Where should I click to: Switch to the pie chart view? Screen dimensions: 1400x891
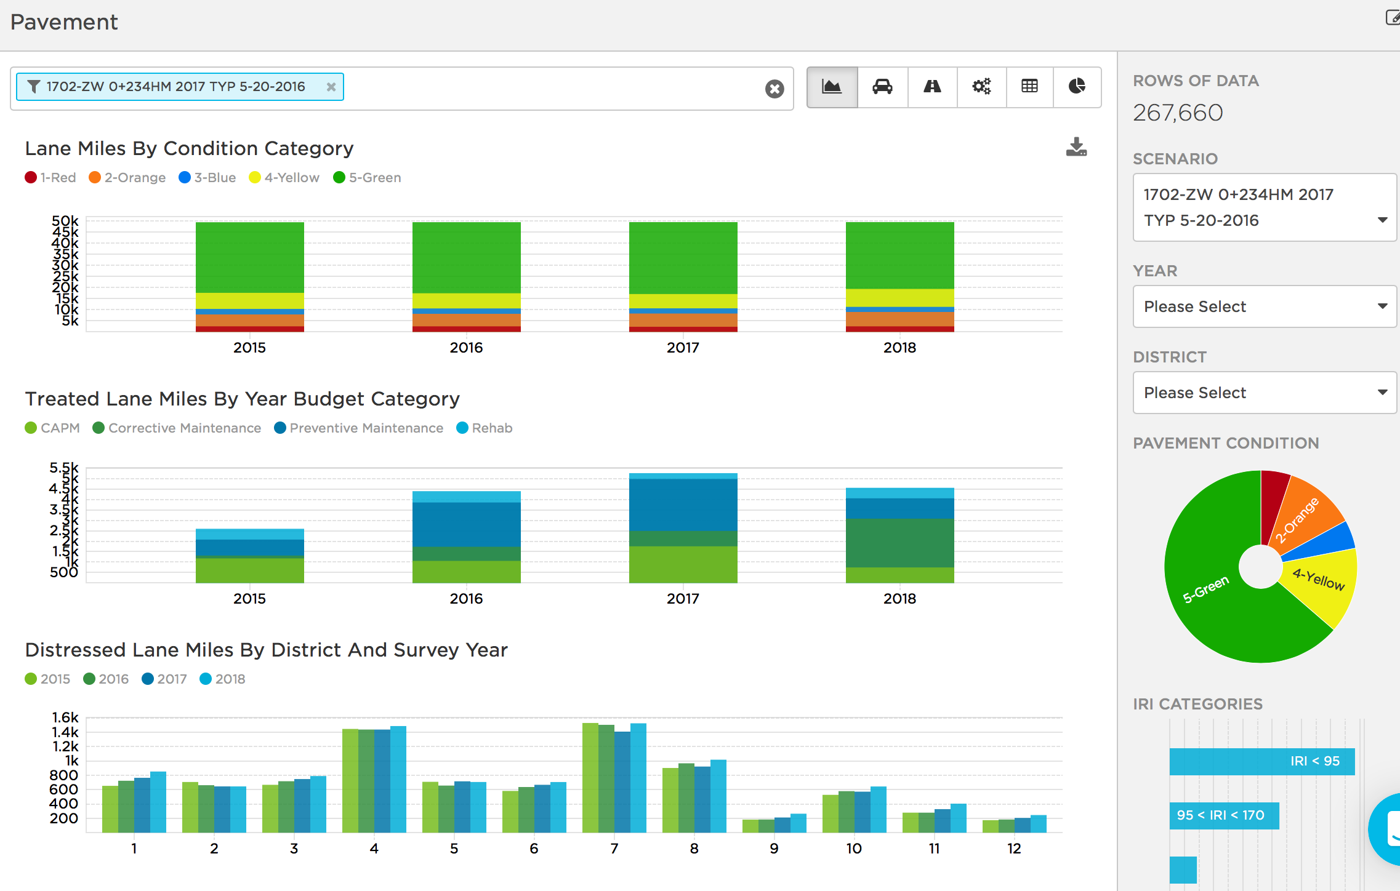click(x=1076, y=87)
